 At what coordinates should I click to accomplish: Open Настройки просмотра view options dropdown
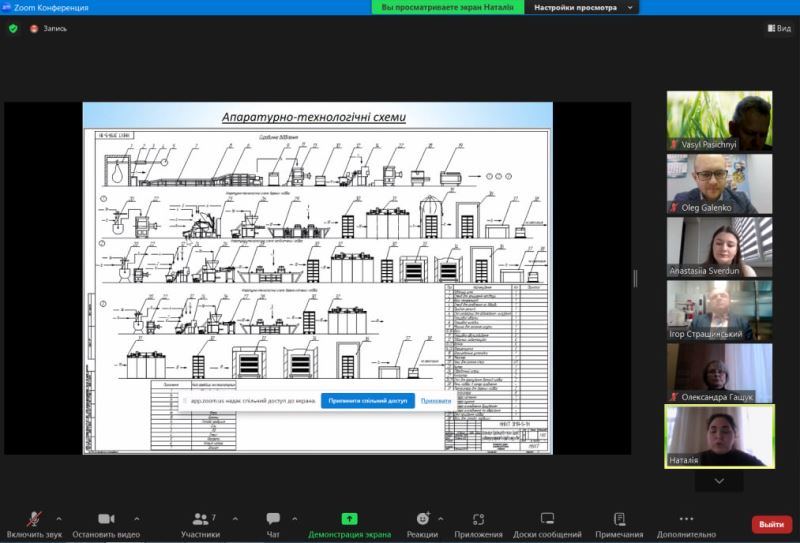(x=582, y=7)
